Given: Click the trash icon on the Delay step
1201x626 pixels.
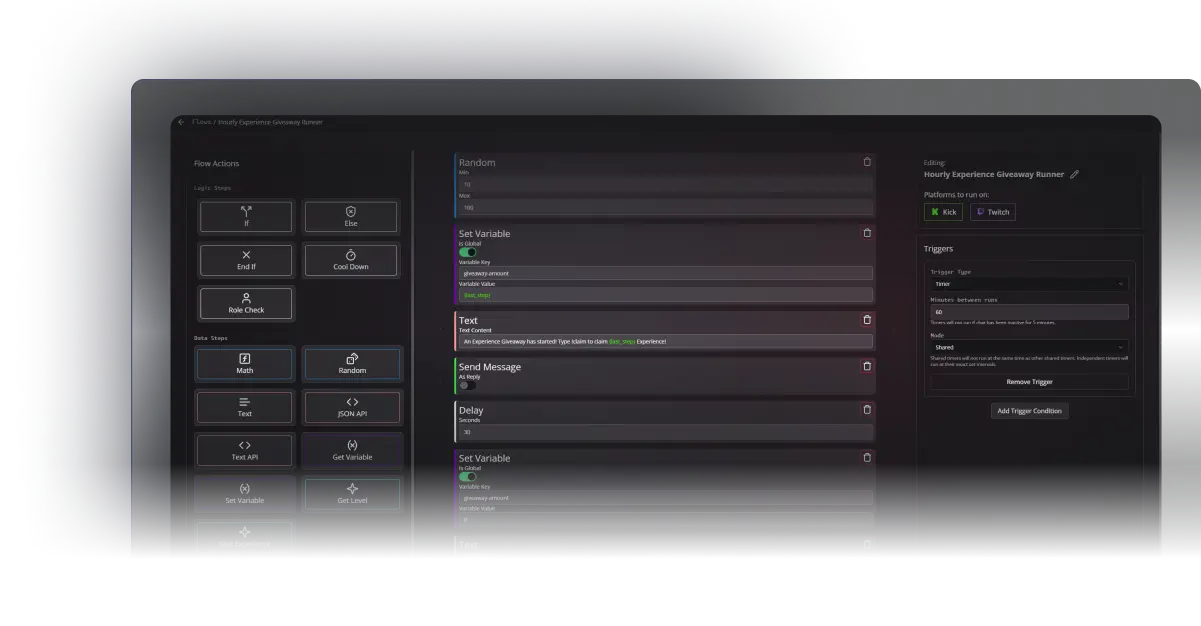Looking at the screenshot, I should point(867,409).
